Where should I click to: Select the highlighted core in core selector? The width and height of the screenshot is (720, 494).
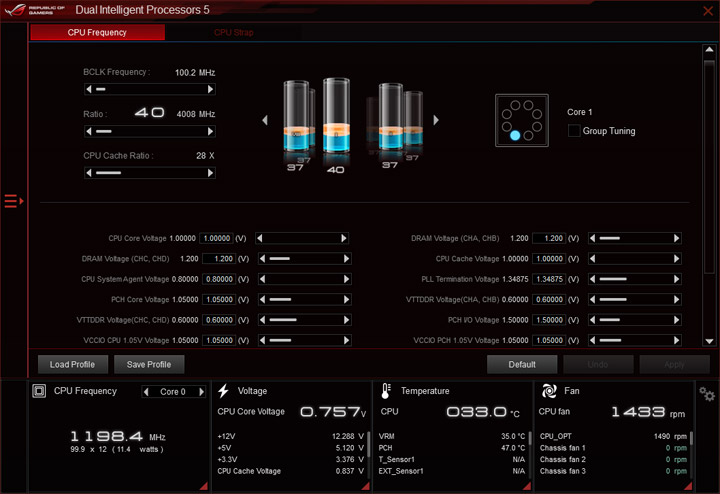click(x=515, y=135)
